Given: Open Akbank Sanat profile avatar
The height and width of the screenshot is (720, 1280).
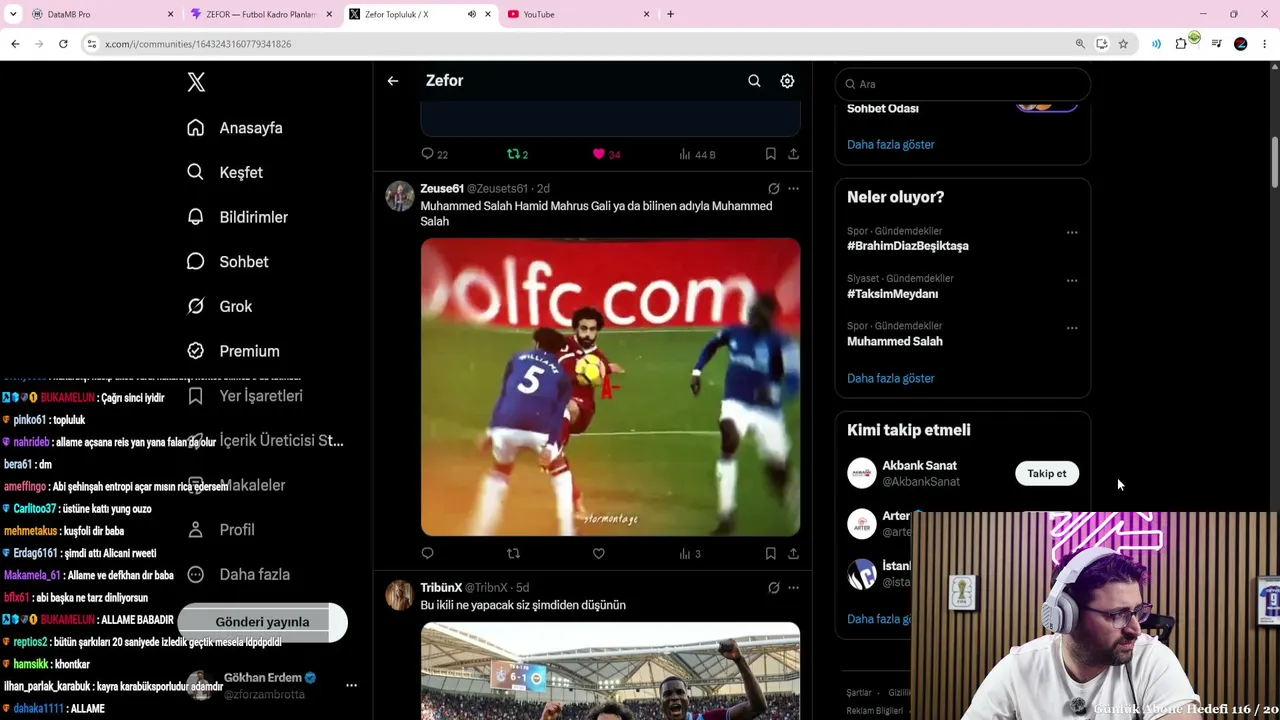Looking at the screenshot, I should (862, 473).
